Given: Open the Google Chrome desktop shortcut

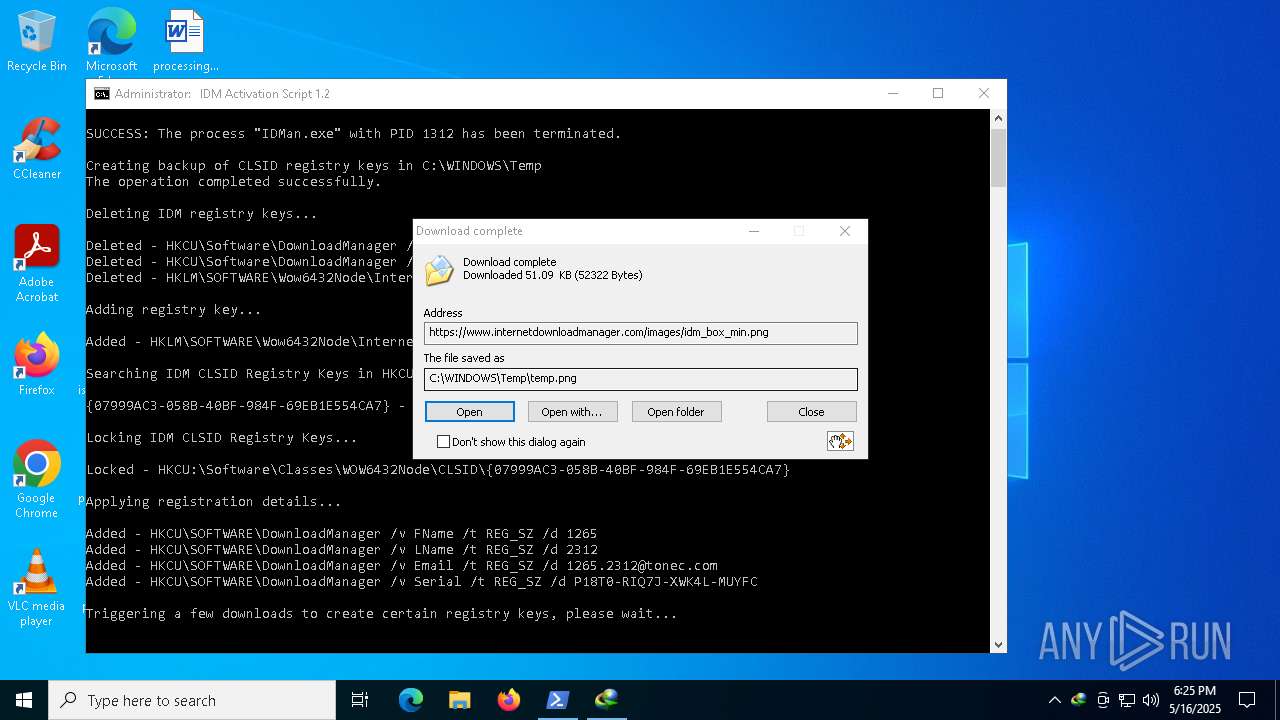Looking at the screenshot, I should (37, 479).
